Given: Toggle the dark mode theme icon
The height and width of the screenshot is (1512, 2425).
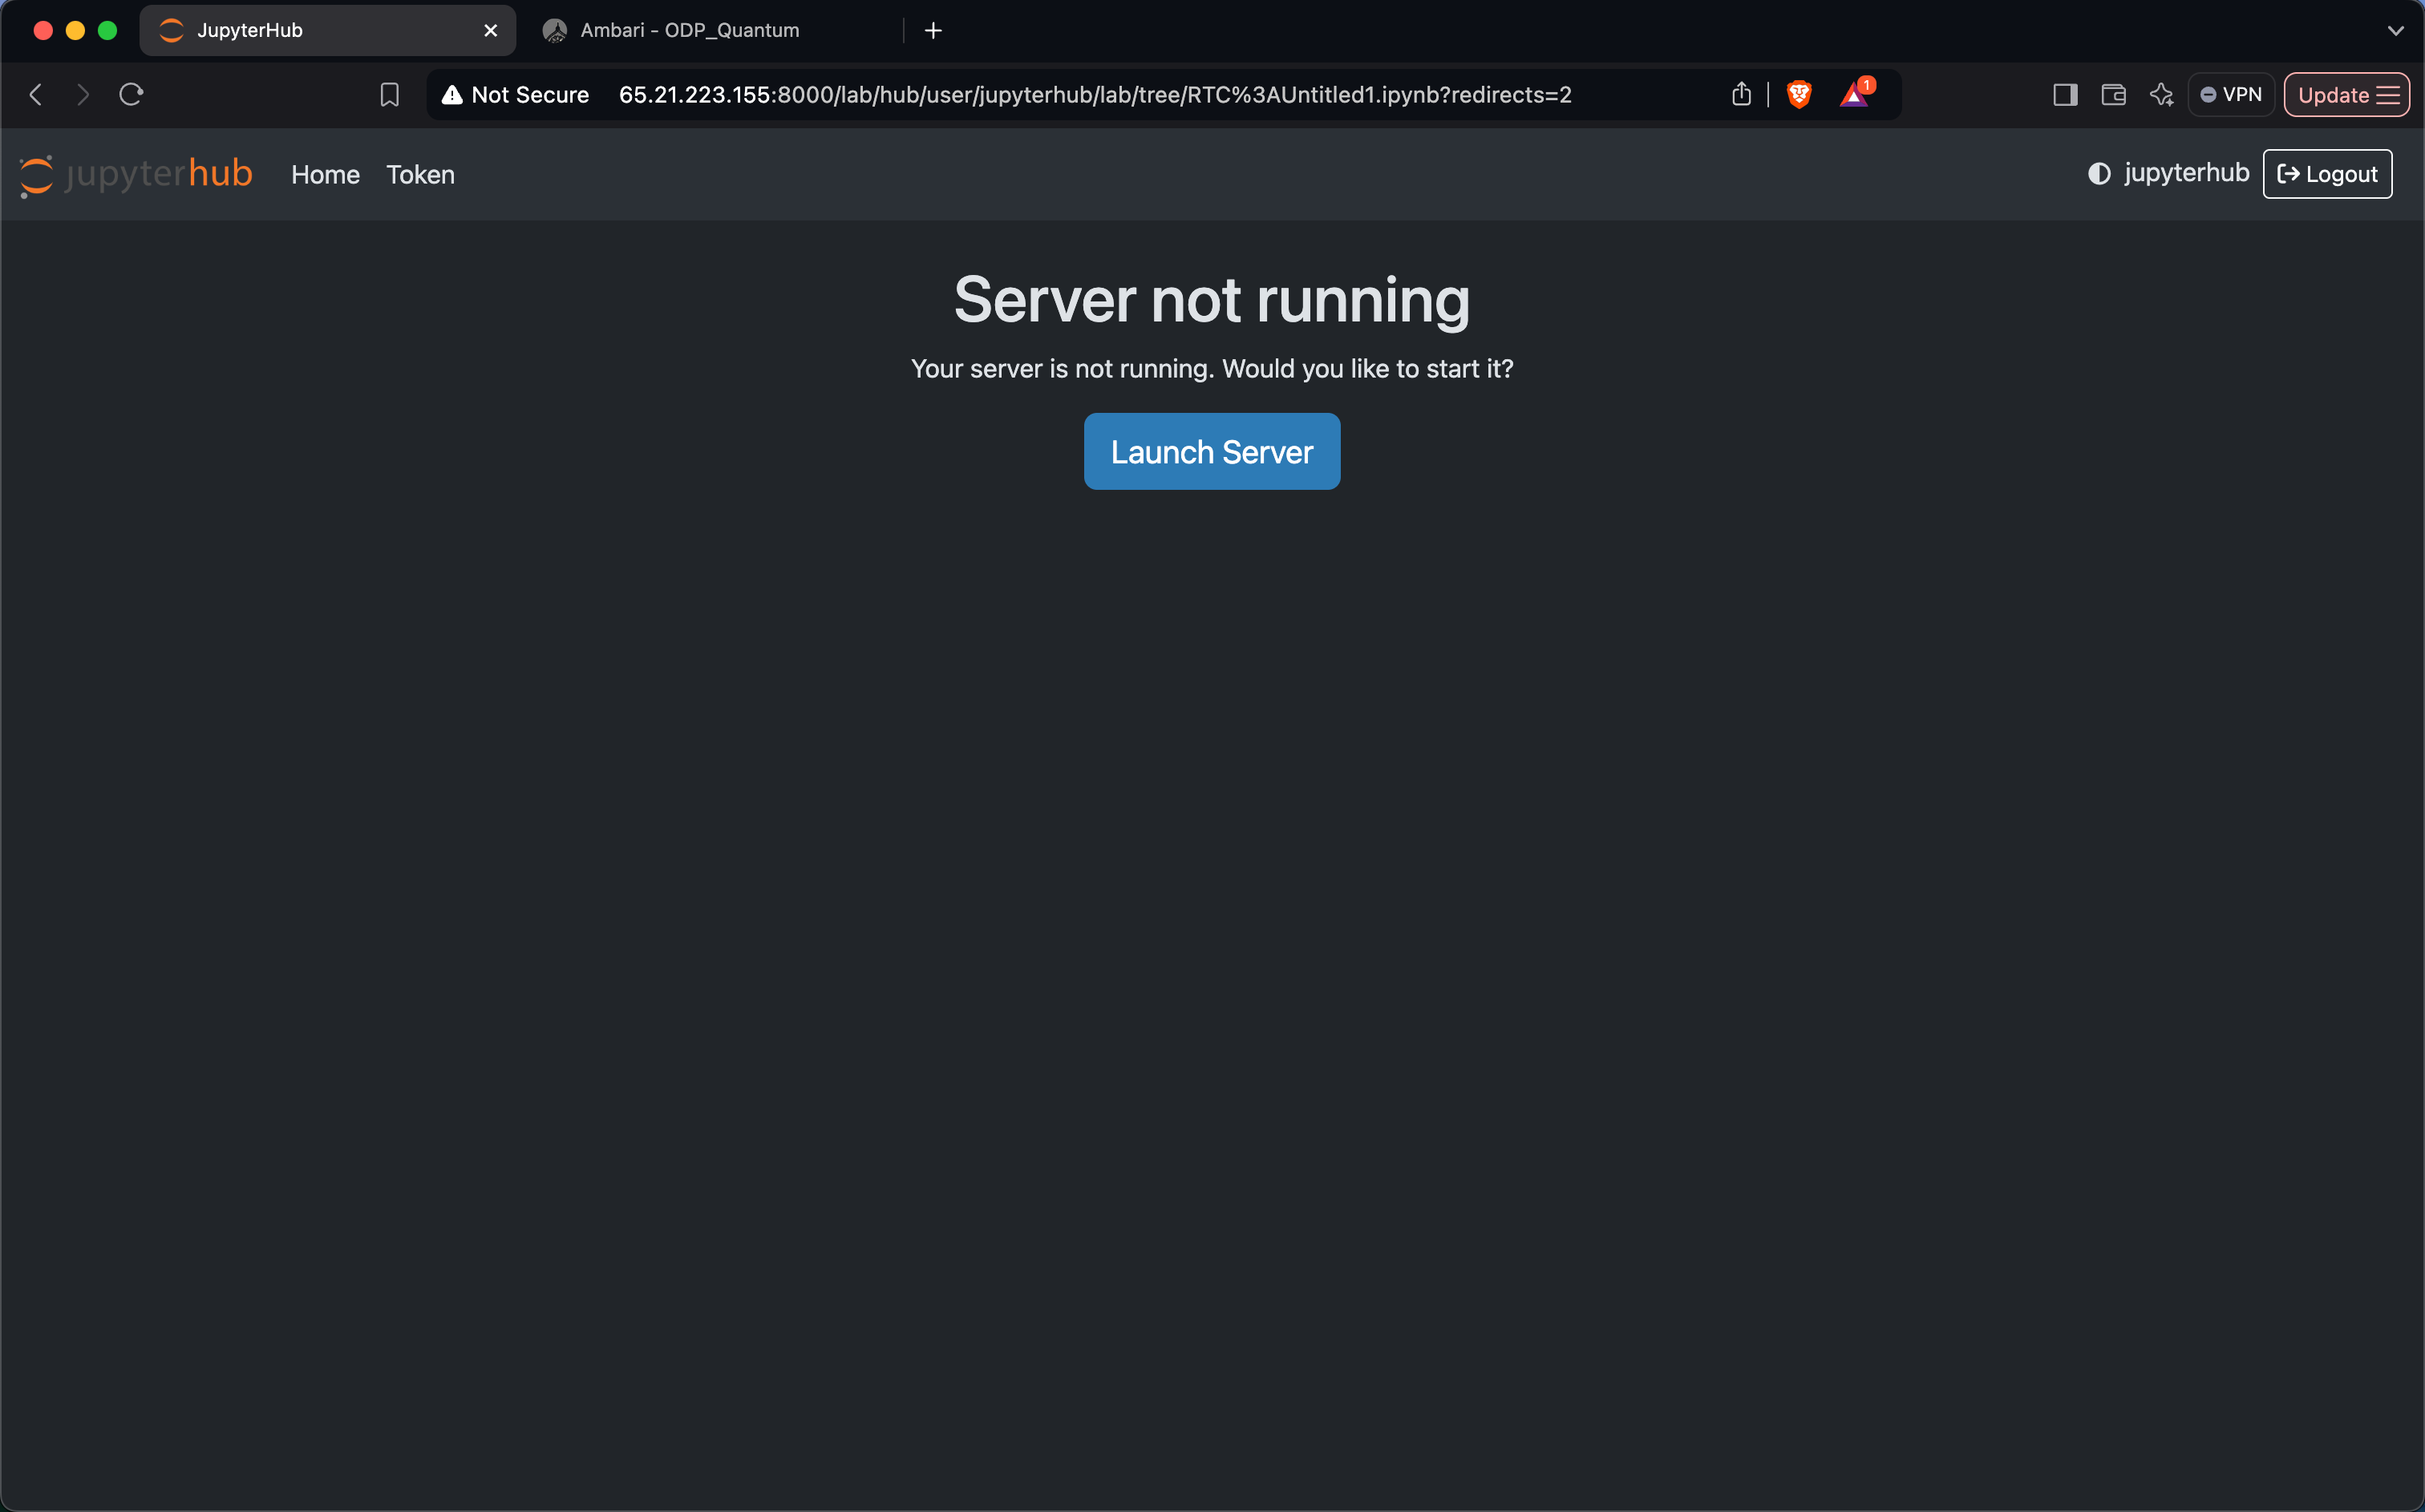Looking at the screenshot, I should [2099, 174].
